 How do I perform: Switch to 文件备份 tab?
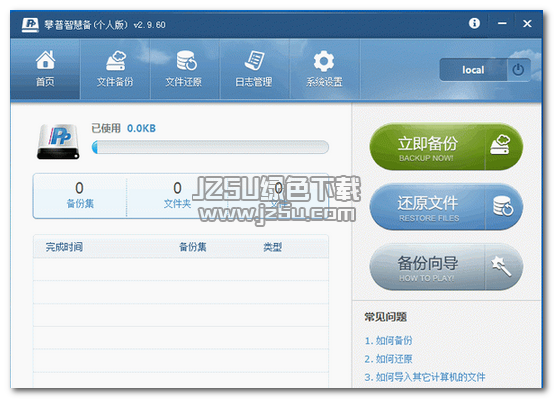(115, 69)
